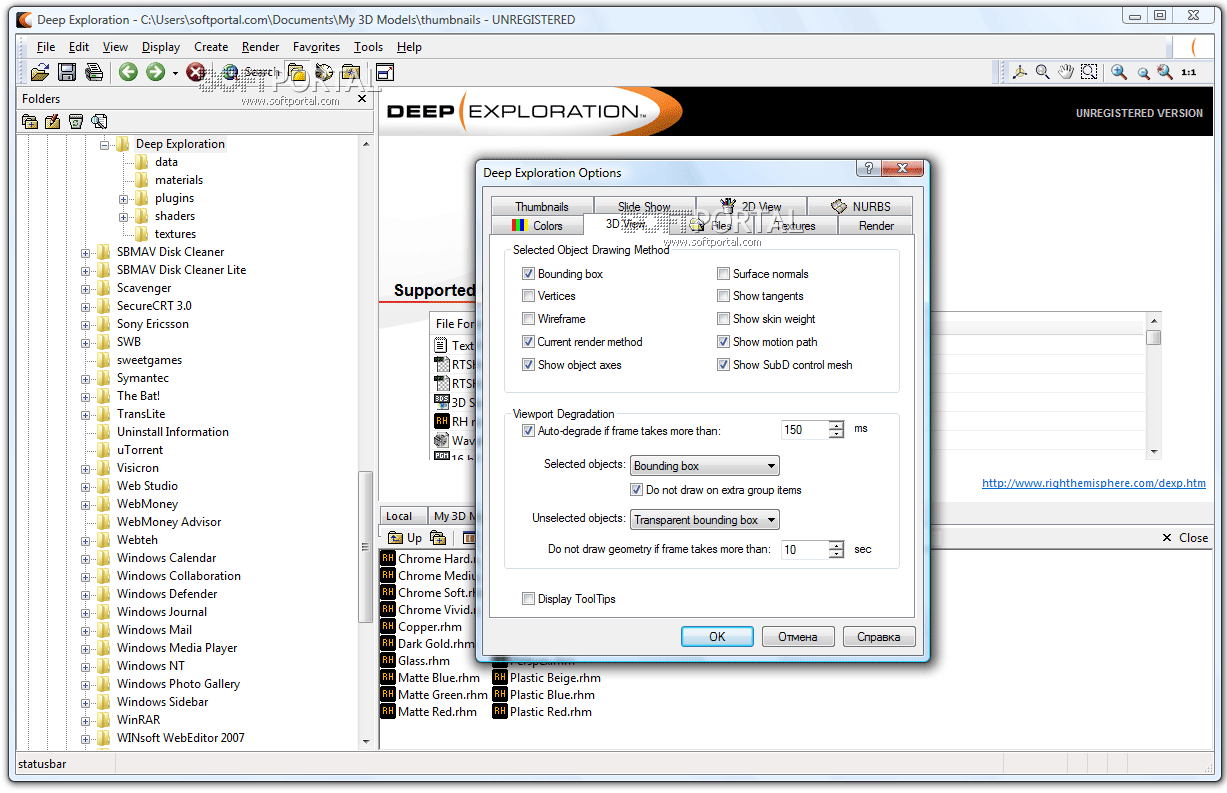Click the Up folder button in file list
Image resolution: width=1227 pixels, height=793 pixels.
(405, 538)
